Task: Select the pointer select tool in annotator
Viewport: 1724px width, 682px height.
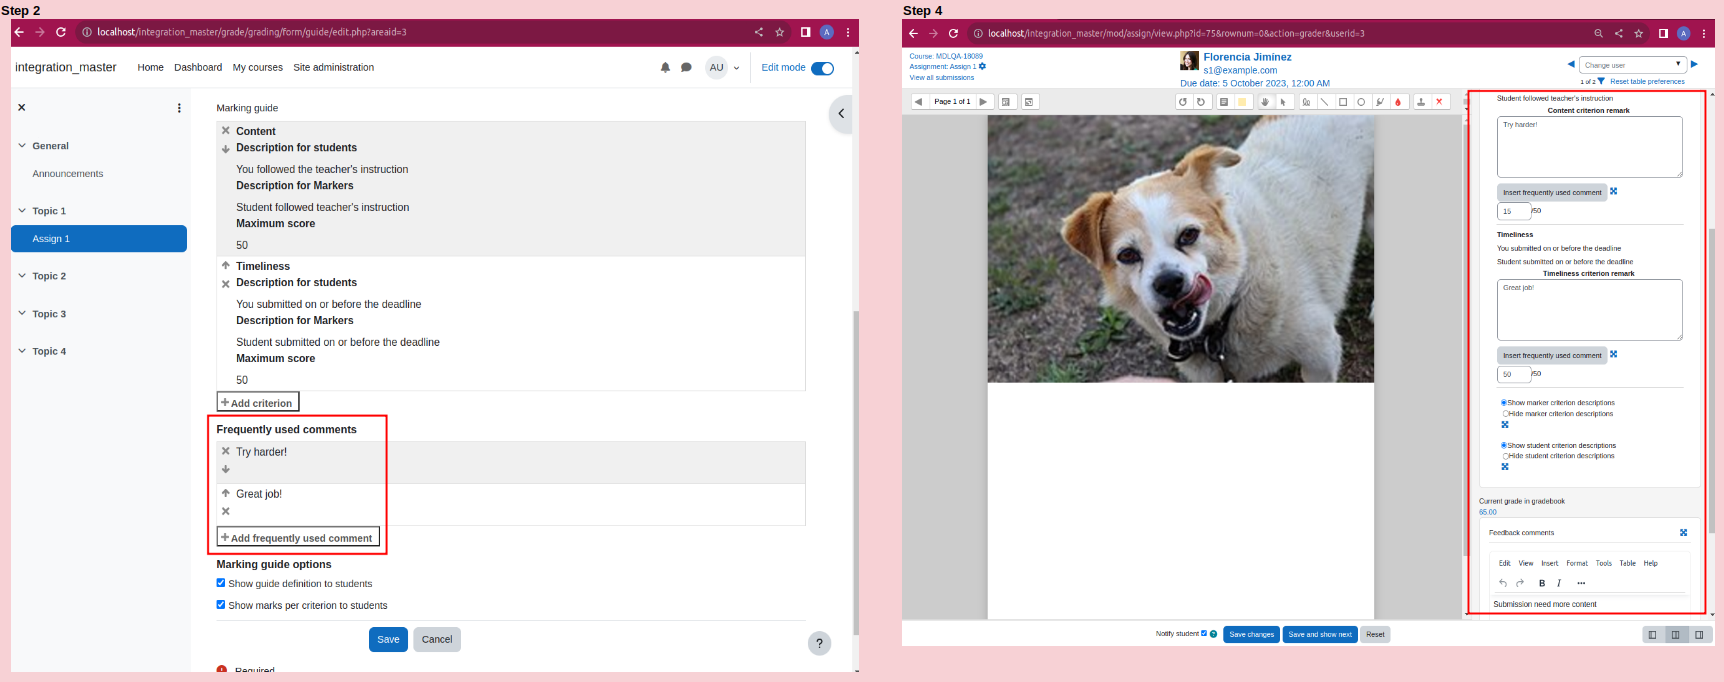Action: [1283, 102]
